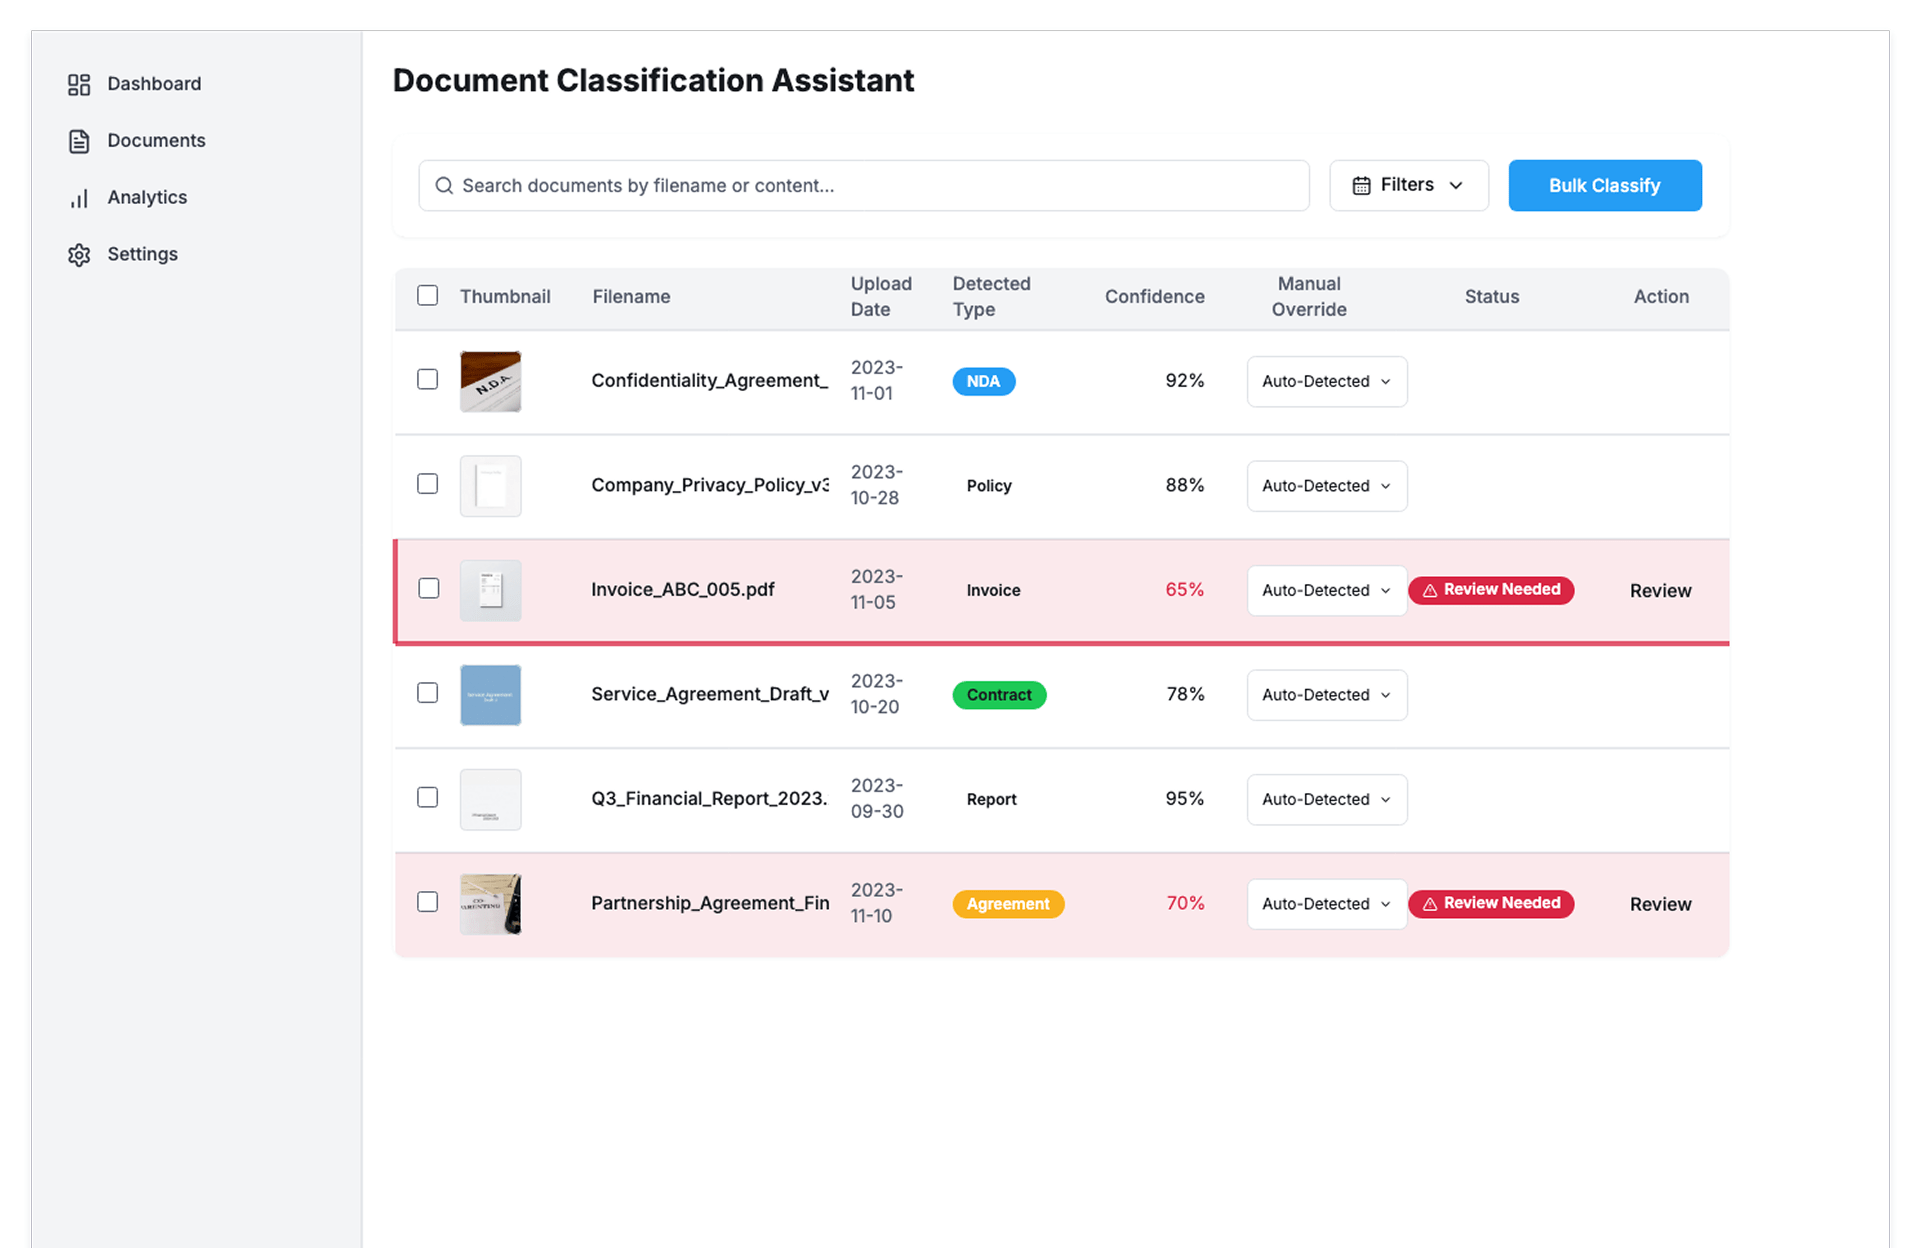
Task: Open the Filters dropdown
Action: point(1408,186)
